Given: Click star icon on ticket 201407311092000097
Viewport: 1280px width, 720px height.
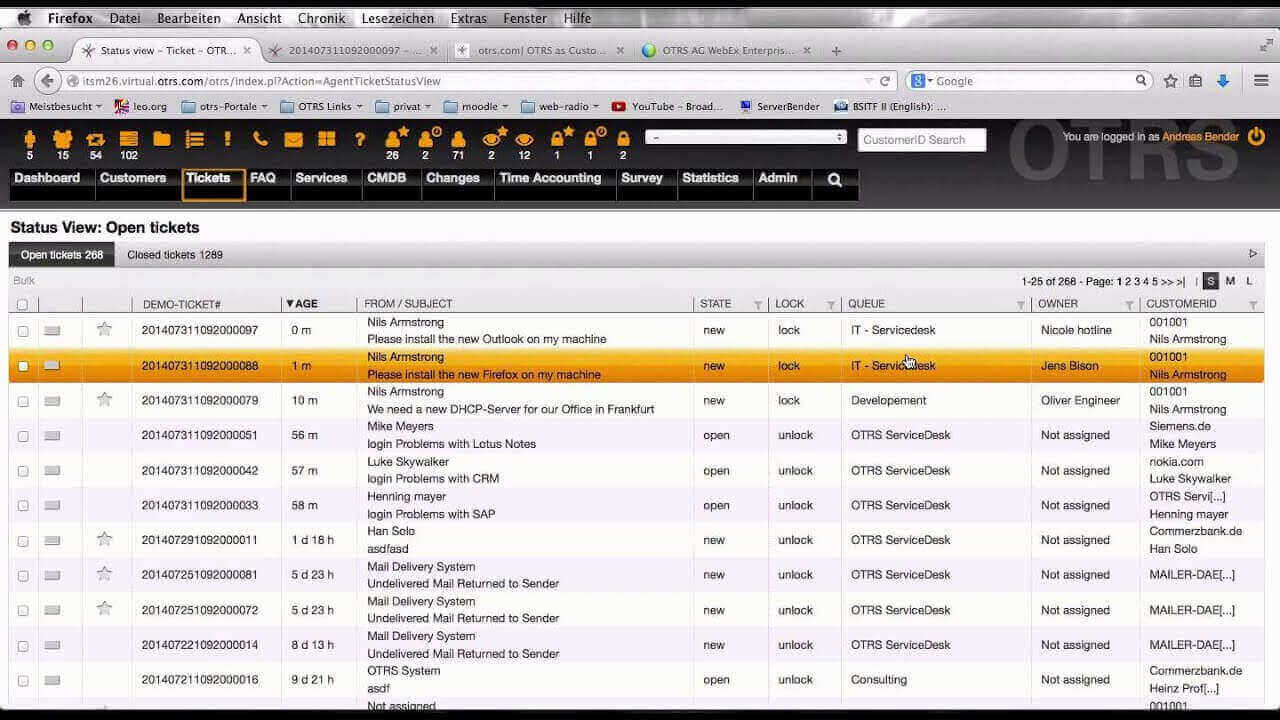Looking at the screenshot, I should pos(104,329).
